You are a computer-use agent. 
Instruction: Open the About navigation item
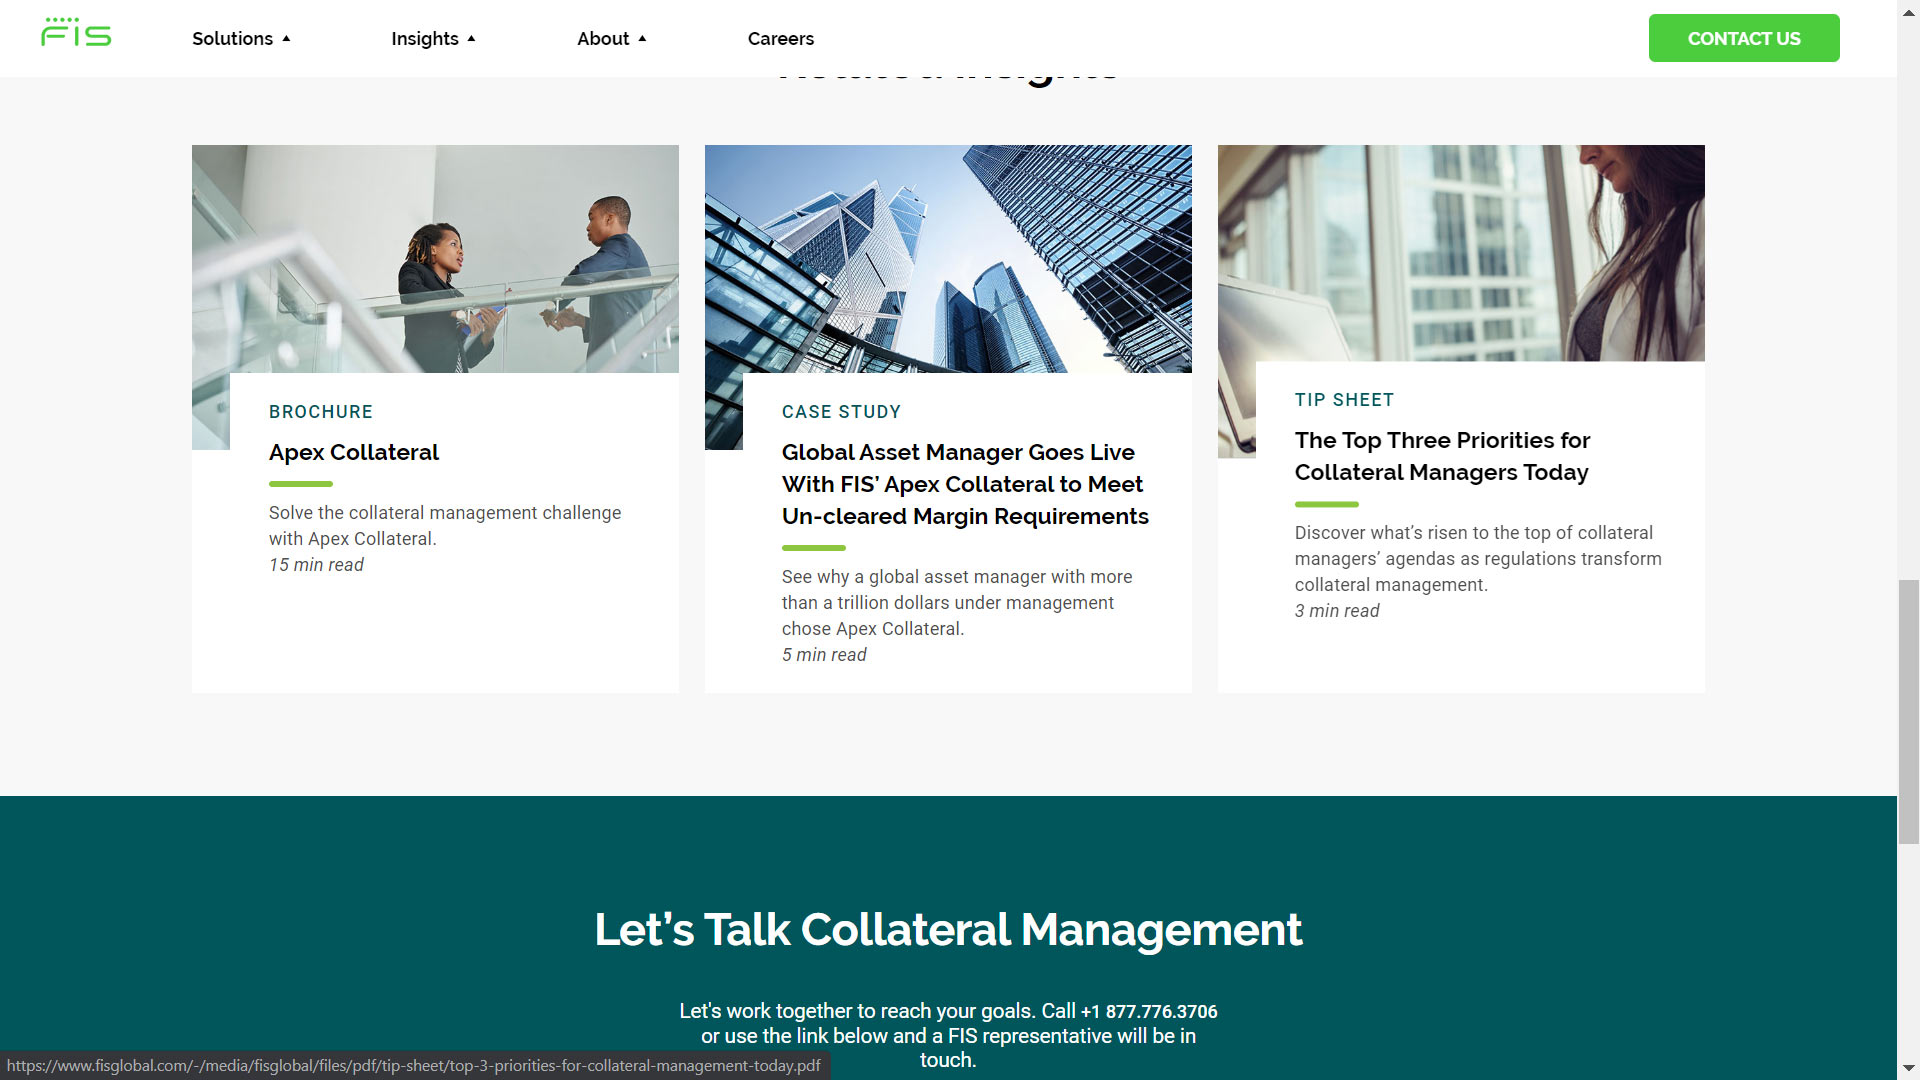602,39
